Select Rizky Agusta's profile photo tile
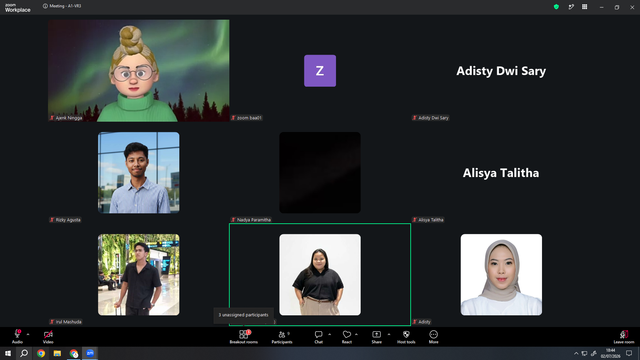This screenshot has height=360, width=640. click(x=138, y=172)
